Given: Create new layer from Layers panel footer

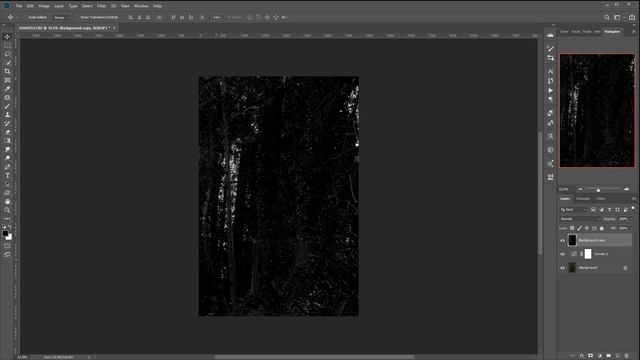Looking at the screenshot, I should click(x=618, y=356).
